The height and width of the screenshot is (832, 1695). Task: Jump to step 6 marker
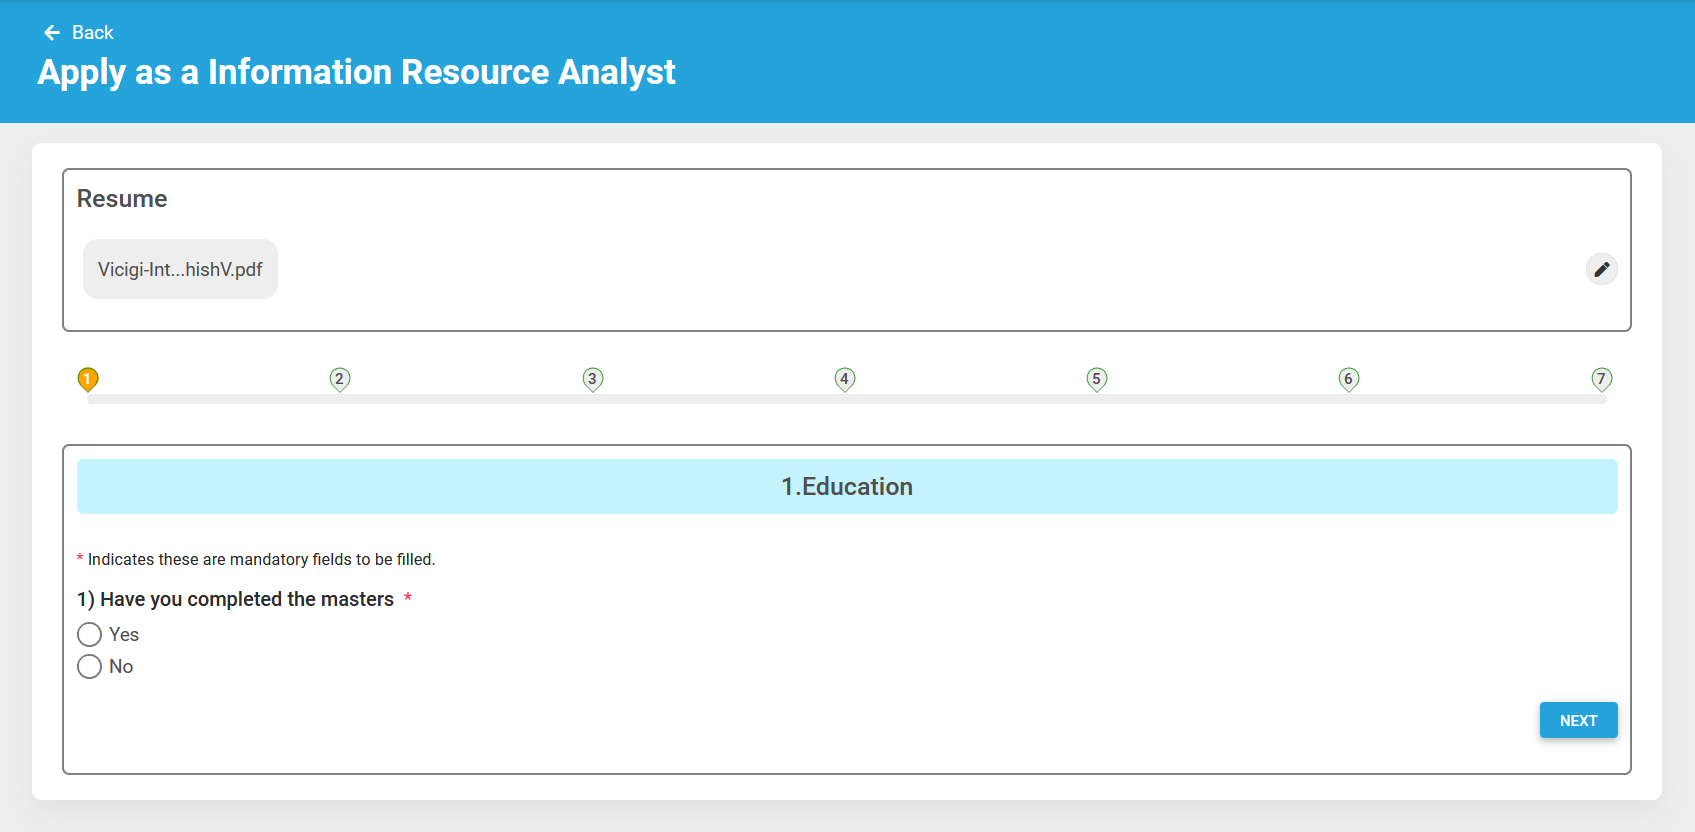click(1349, 379)
